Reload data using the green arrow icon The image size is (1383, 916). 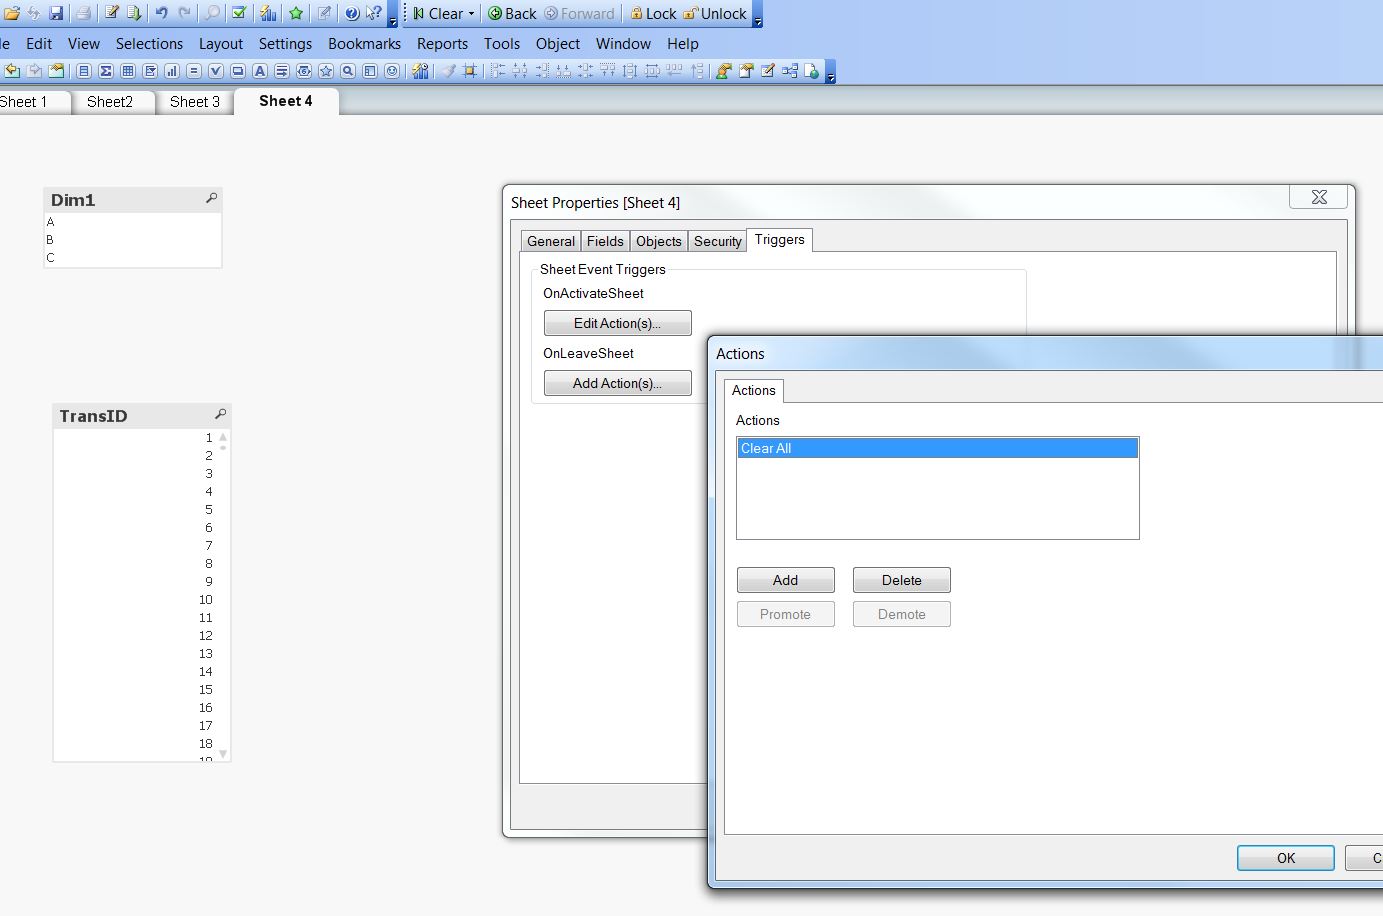coord(133,13)
